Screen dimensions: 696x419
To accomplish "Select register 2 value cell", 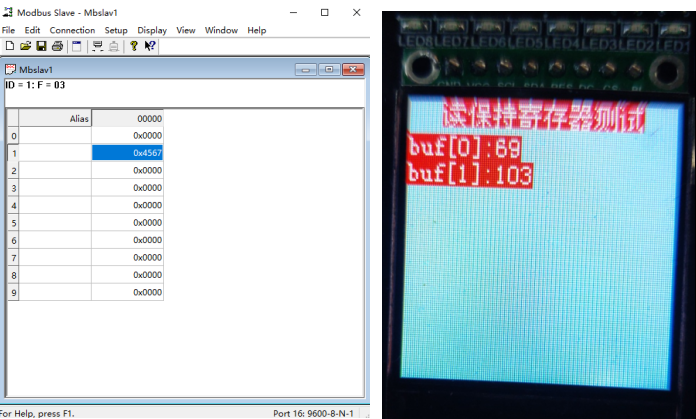I will 127,170.
